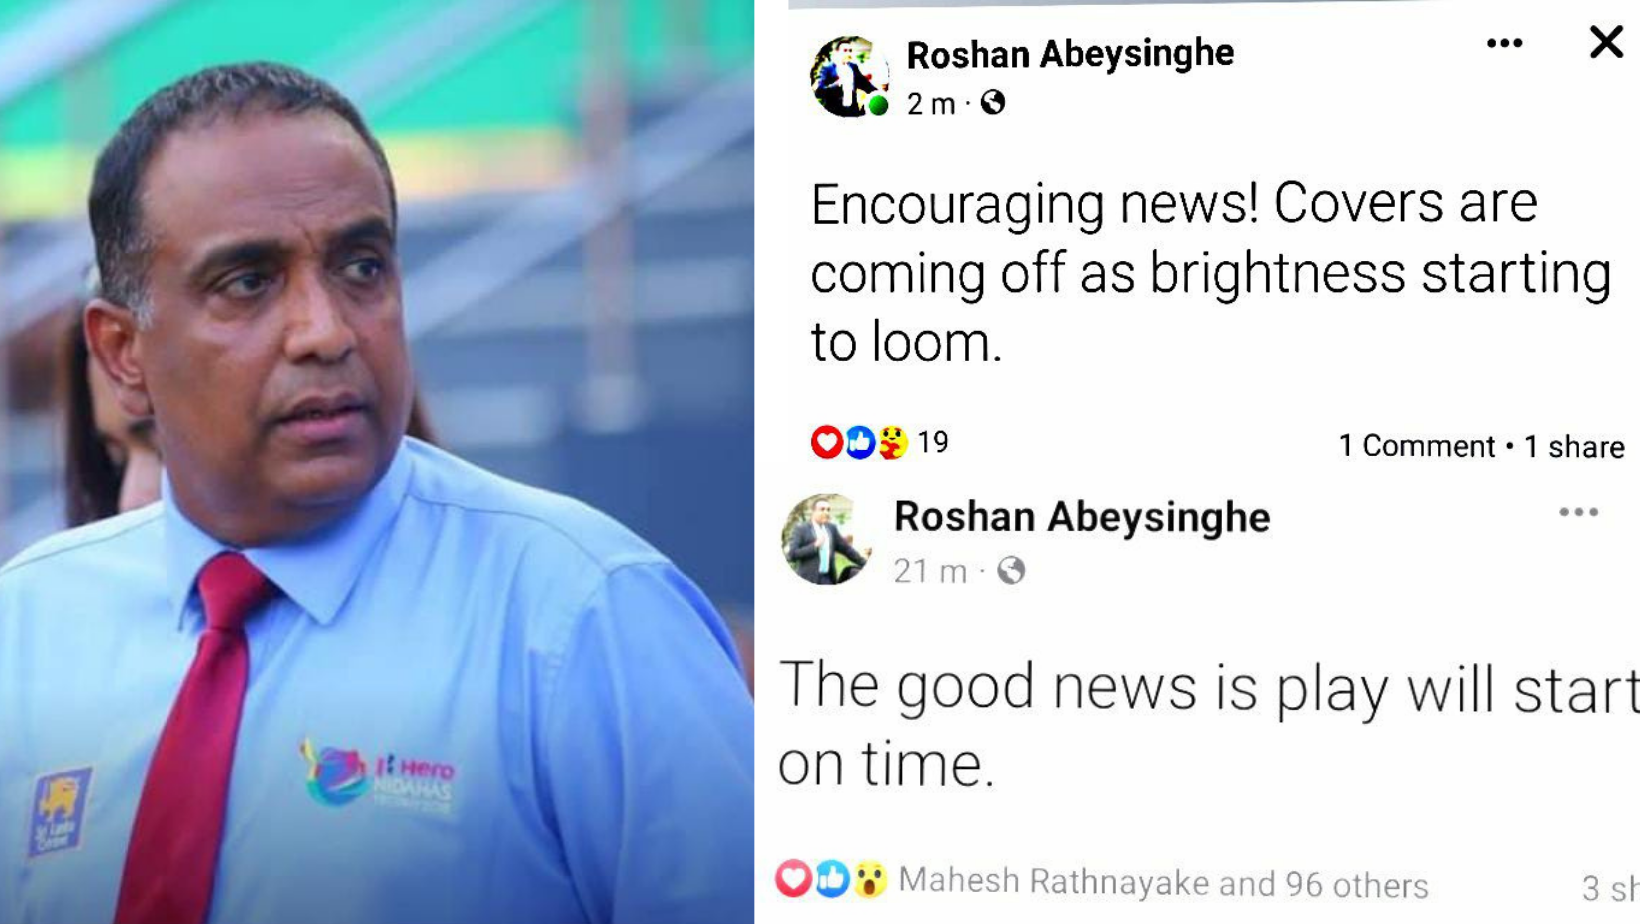Click second post profile picture avatar
Viewport: 1640px width, 924px height.
pyautogui.click(x=826, y=539)
